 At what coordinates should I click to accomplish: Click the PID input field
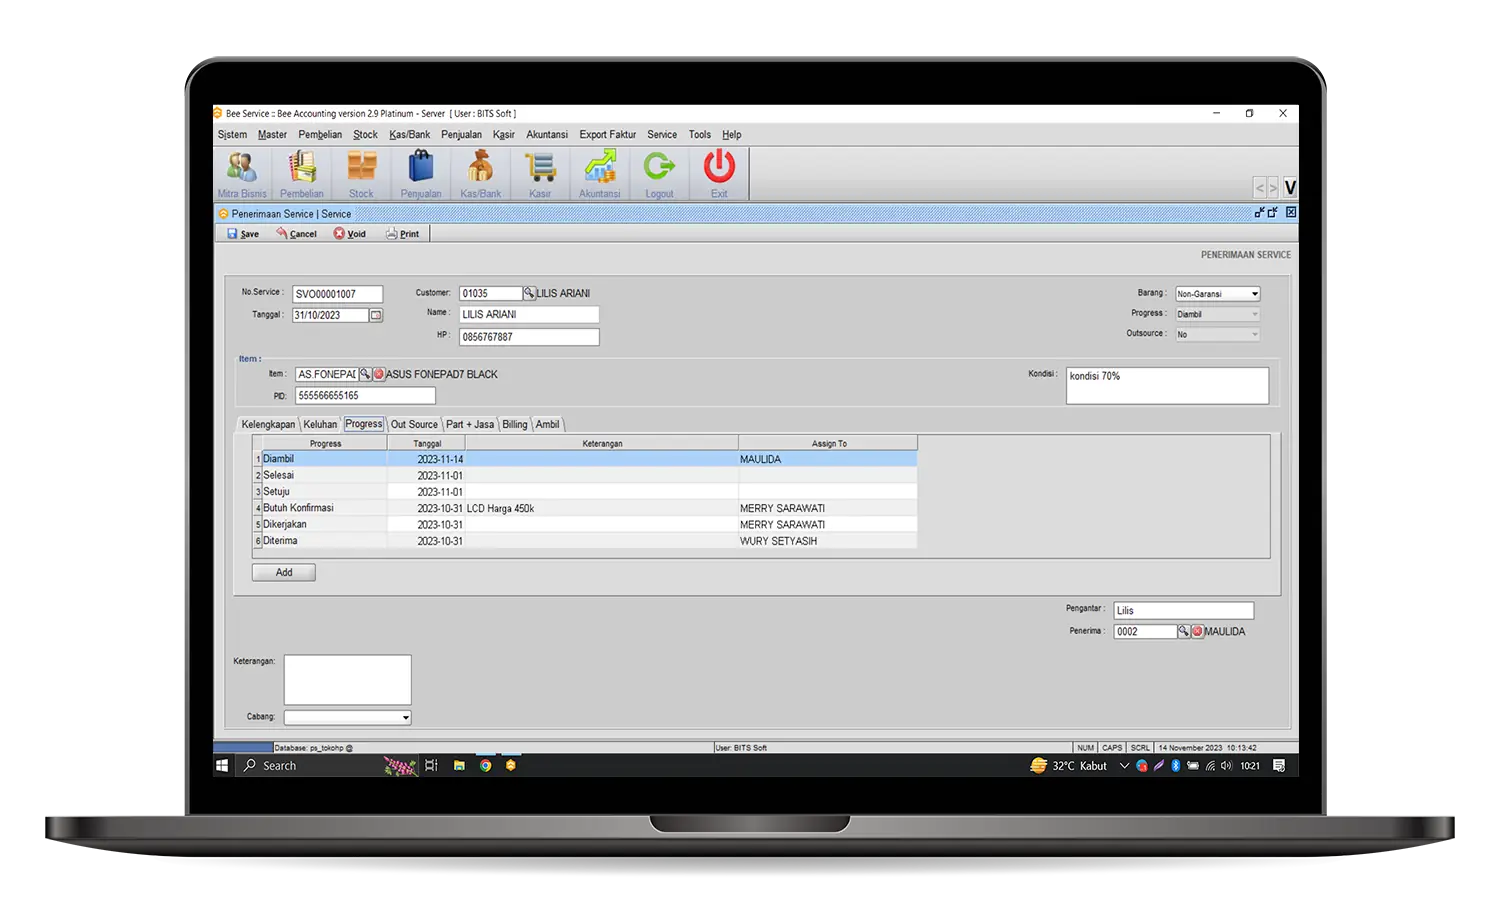pos(365,396)
